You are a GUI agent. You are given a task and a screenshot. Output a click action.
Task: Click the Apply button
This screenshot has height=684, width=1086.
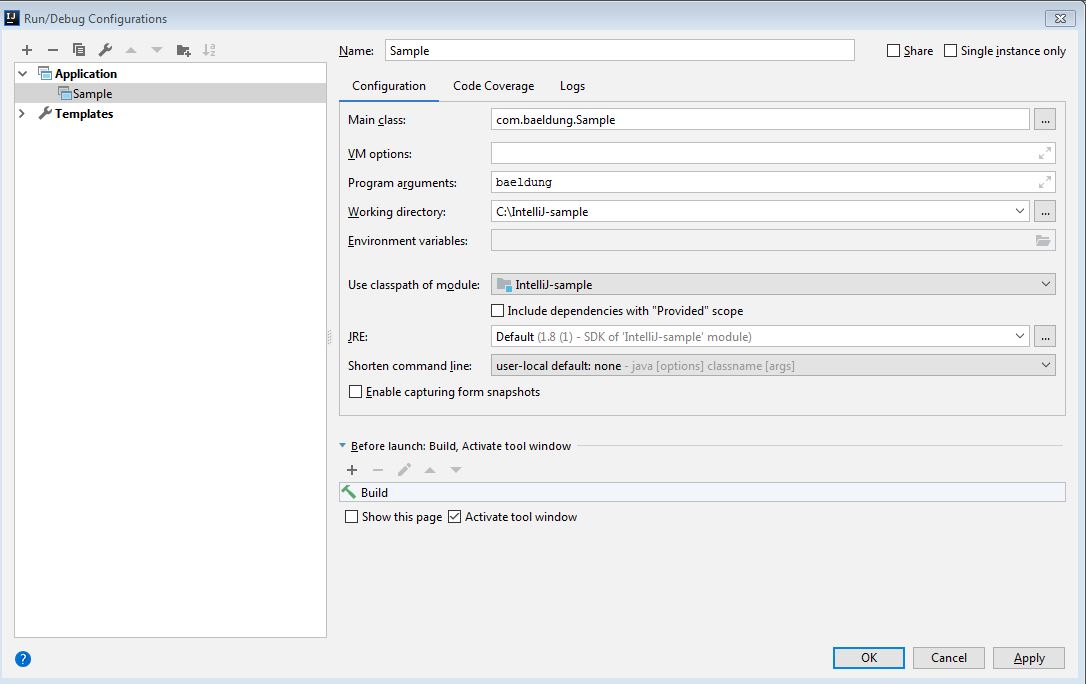1029,658
